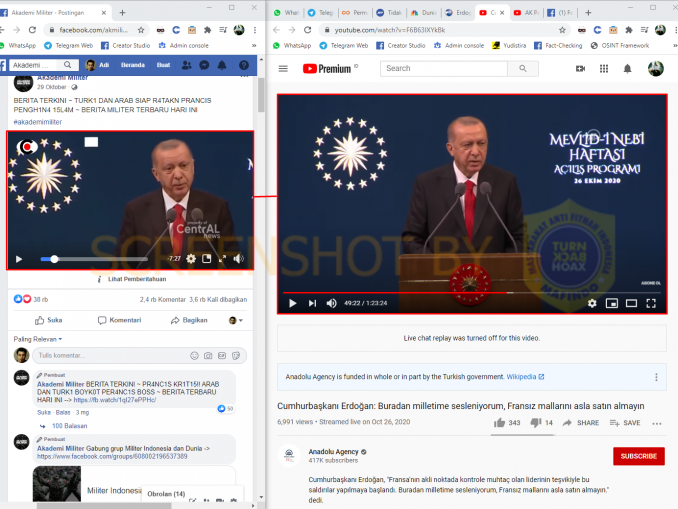678x509 pixels.
Task: Open the Wikipedia link in info panel
Action: click(x=525, y=377)
